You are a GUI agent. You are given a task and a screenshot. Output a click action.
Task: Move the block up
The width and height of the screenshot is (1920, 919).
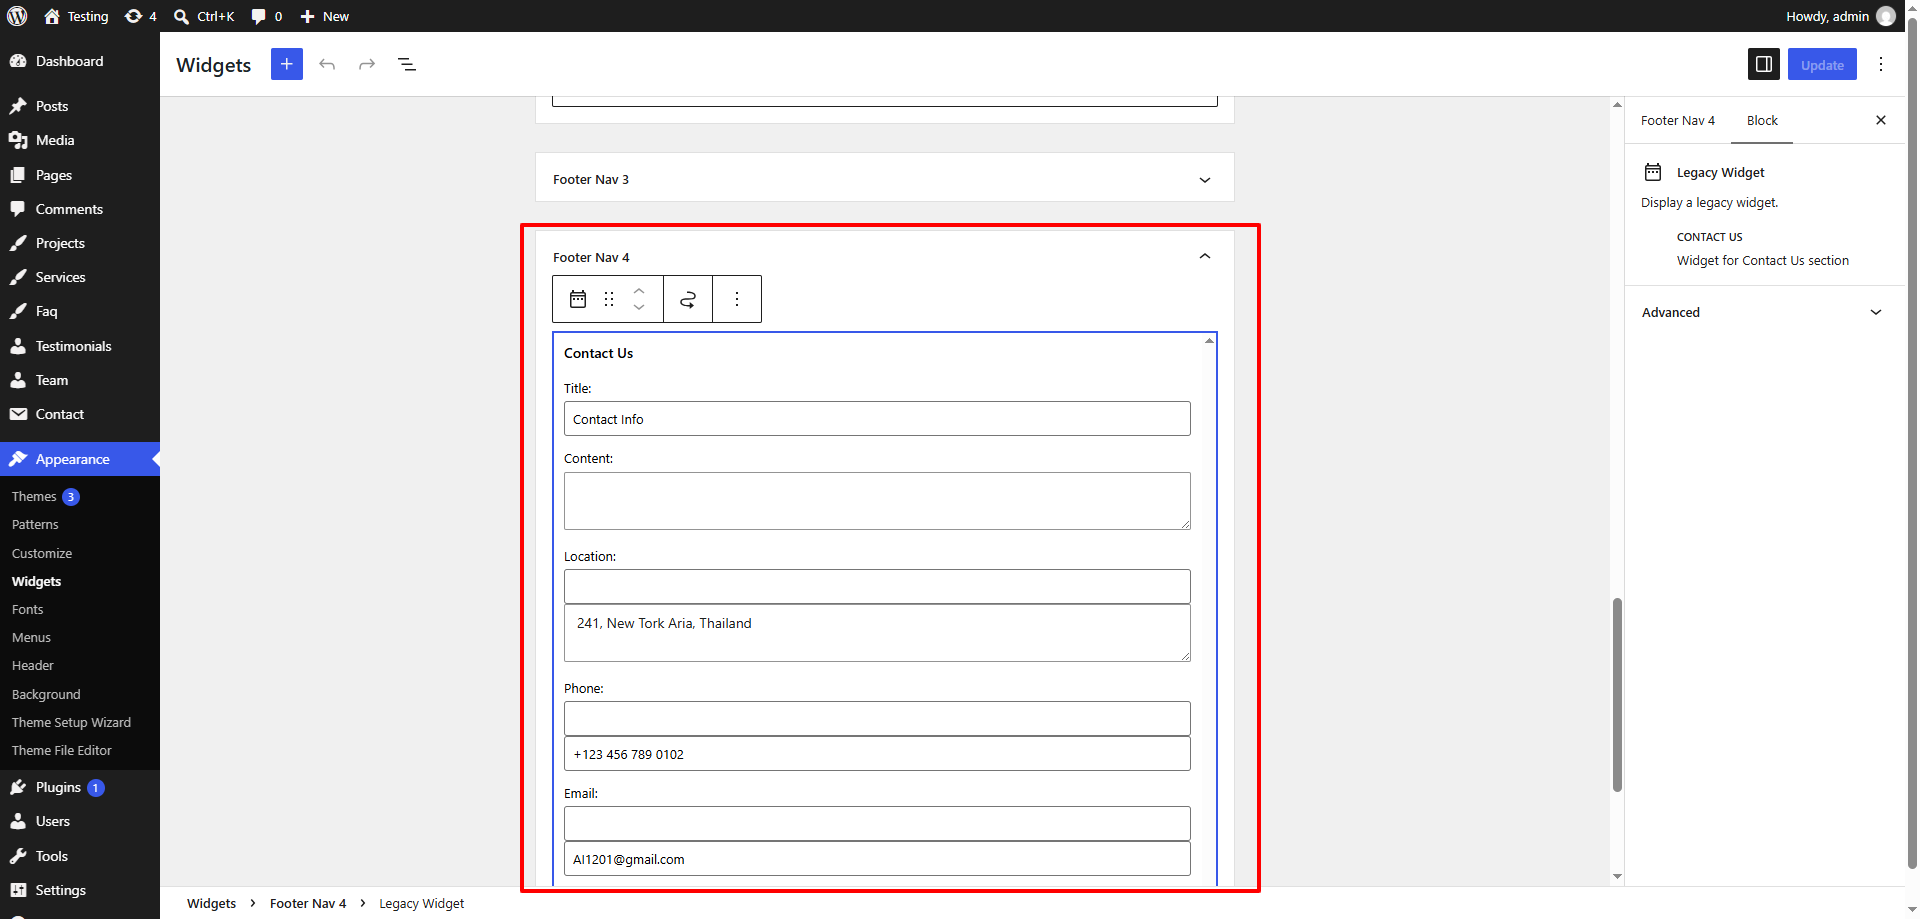[x=639, y=290]
